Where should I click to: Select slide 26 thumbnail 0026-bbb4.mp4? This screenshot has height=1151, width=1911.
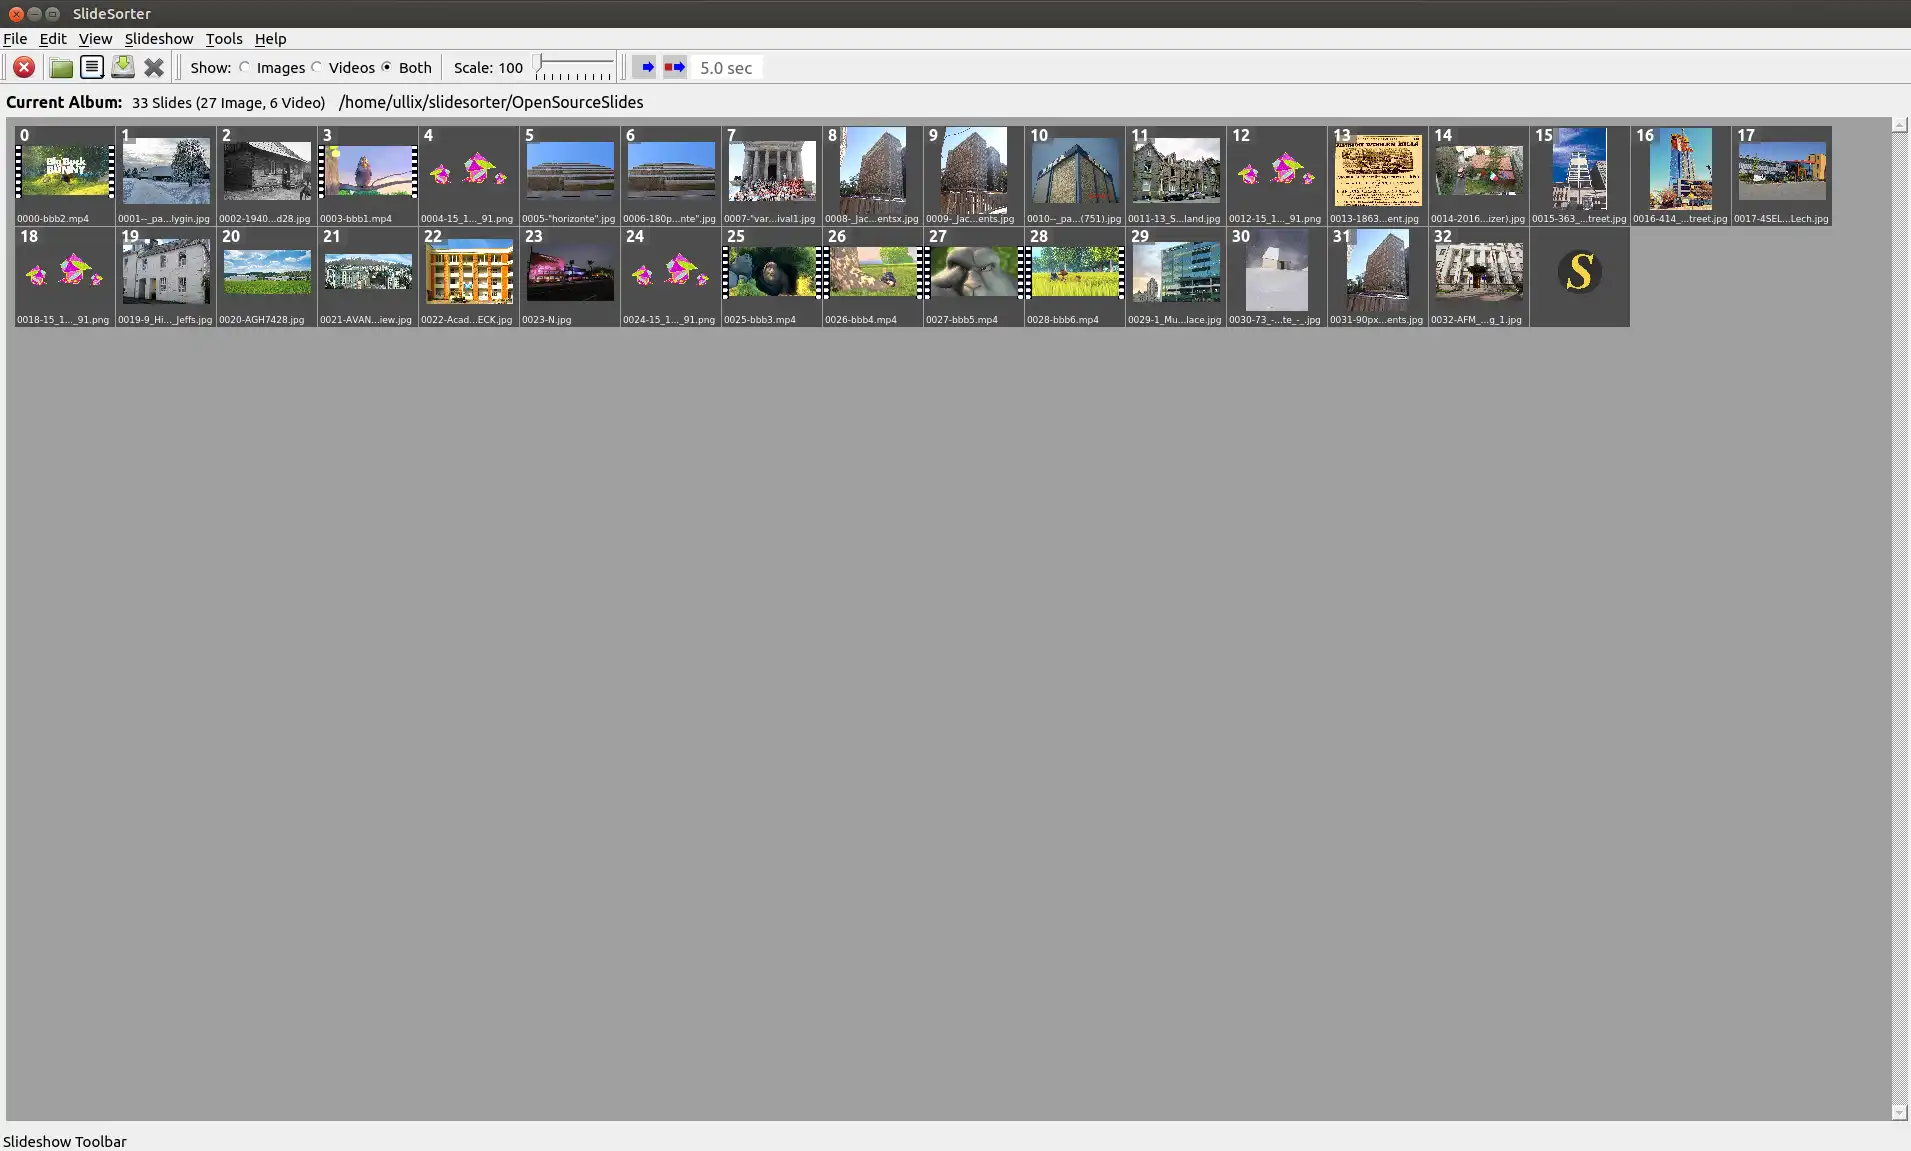click(873, 276)
